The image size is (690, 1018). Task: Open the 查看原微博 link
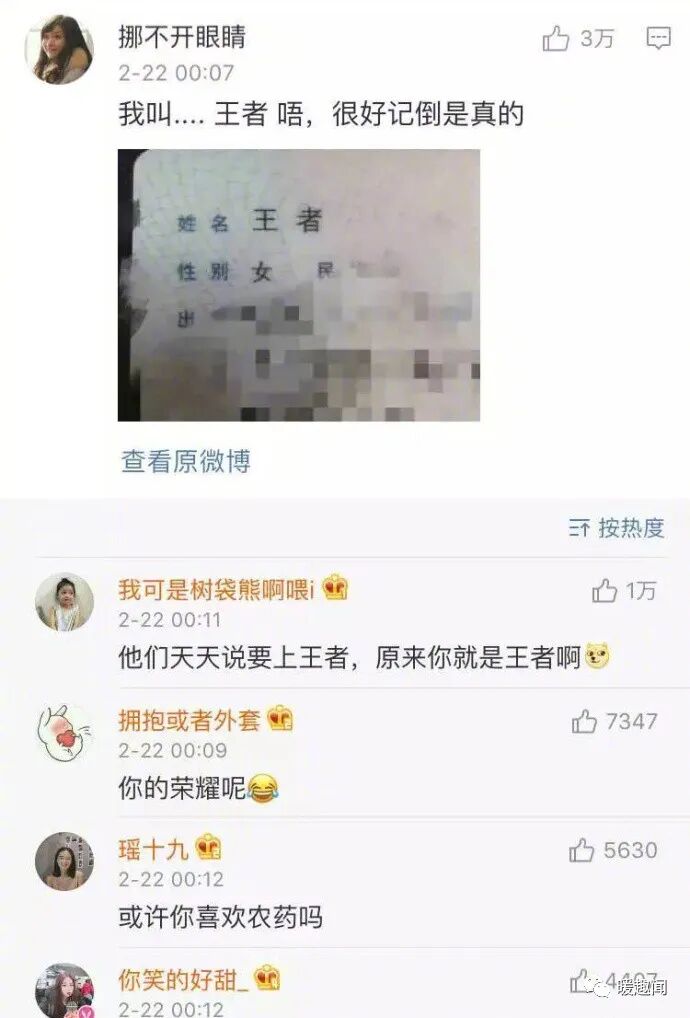pos(186,461)
